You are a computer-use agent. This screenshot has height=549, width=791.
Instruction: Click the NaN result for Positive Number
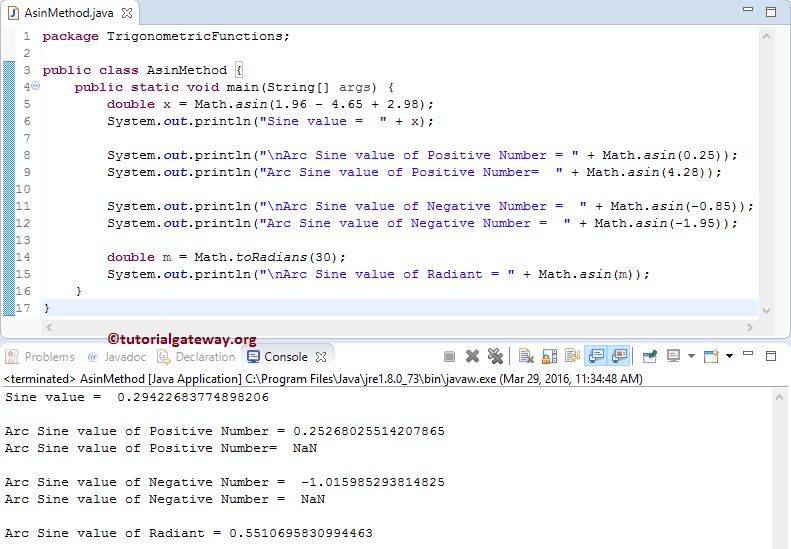pos(305,449)
